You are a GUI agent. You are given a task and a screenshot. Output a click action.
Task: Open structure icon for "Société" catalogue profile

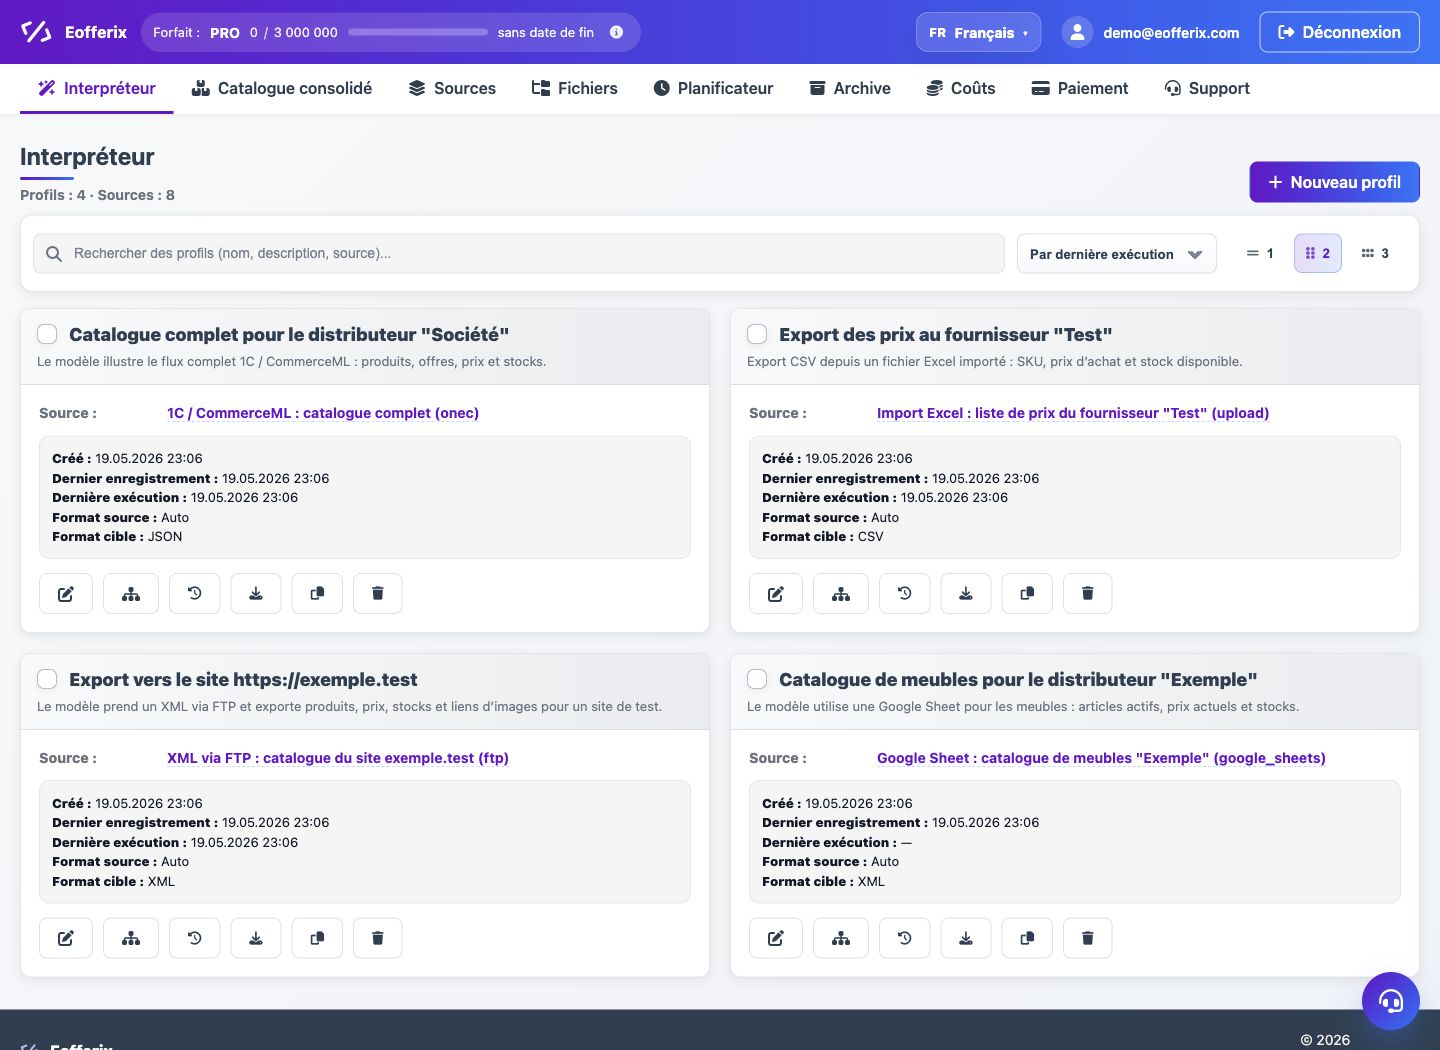131,593
